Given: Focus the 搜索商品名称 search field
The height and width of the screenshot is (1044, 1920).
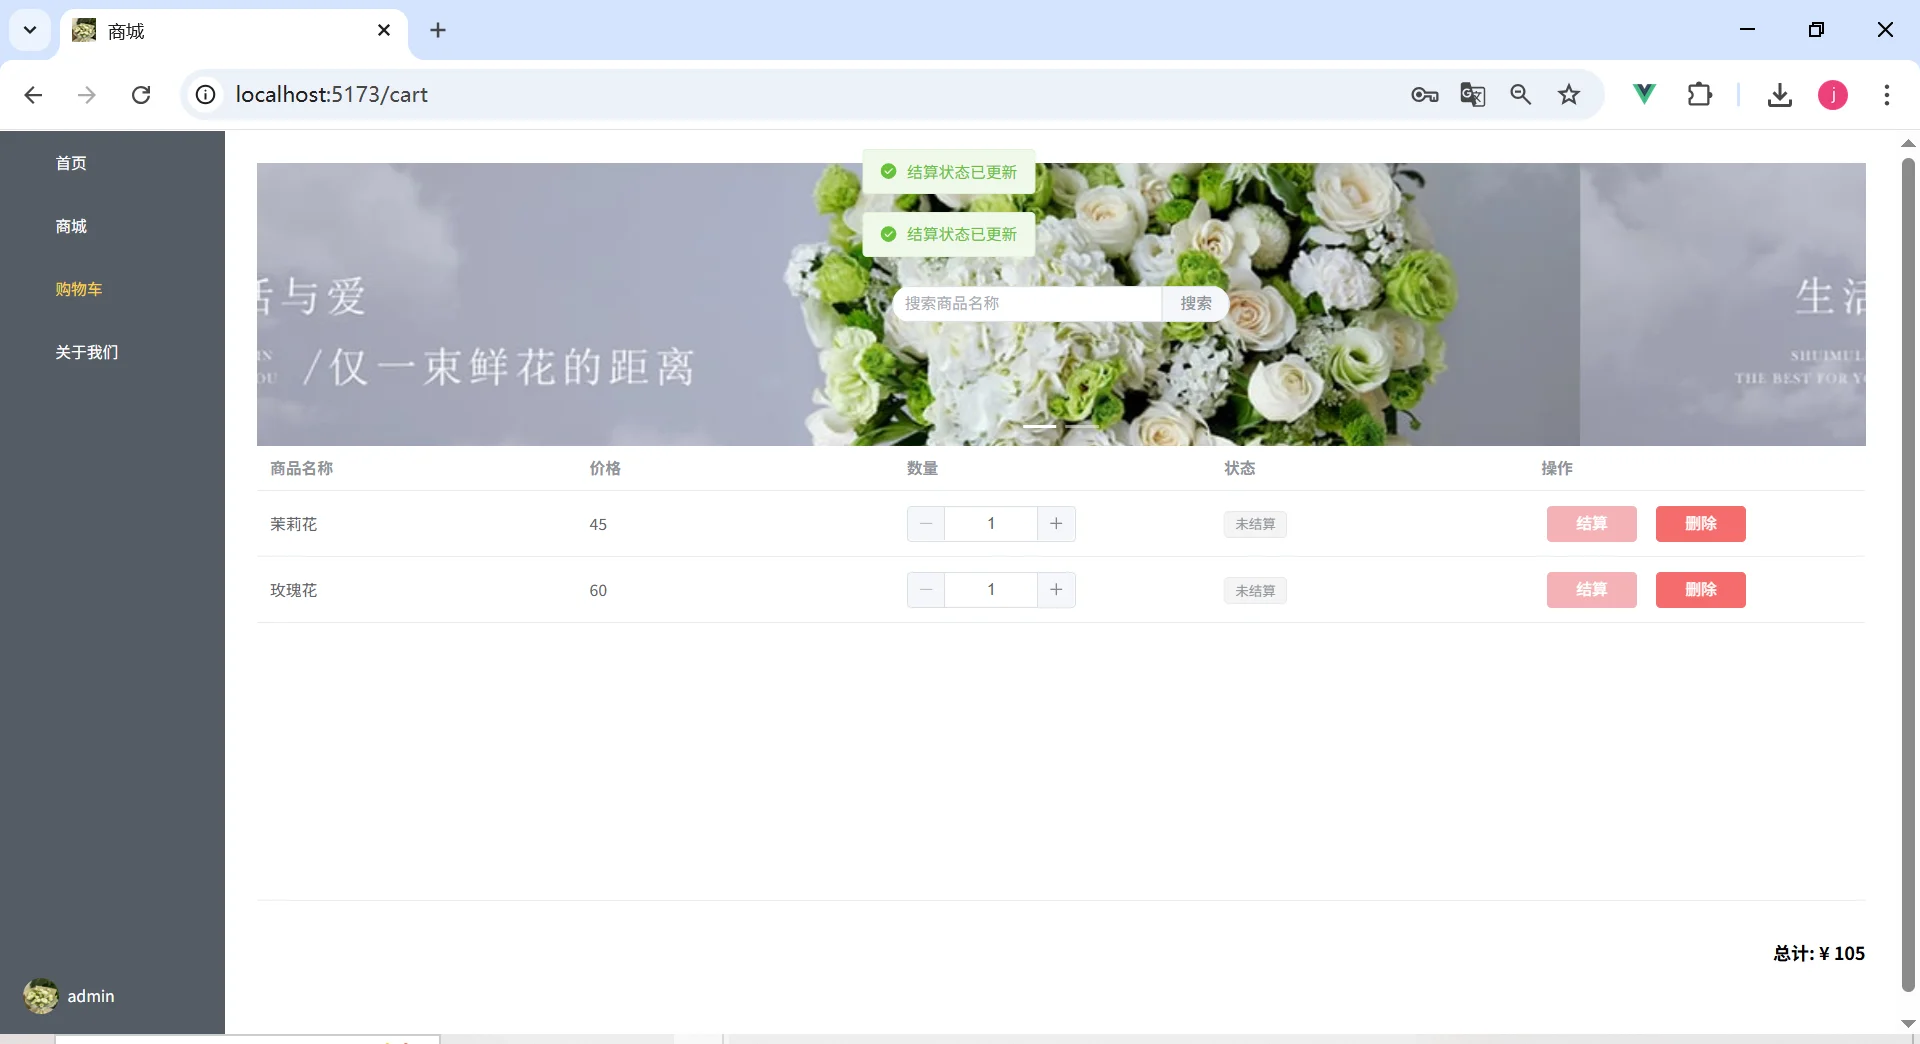Looking at the screenshot, I should 1027,303.
